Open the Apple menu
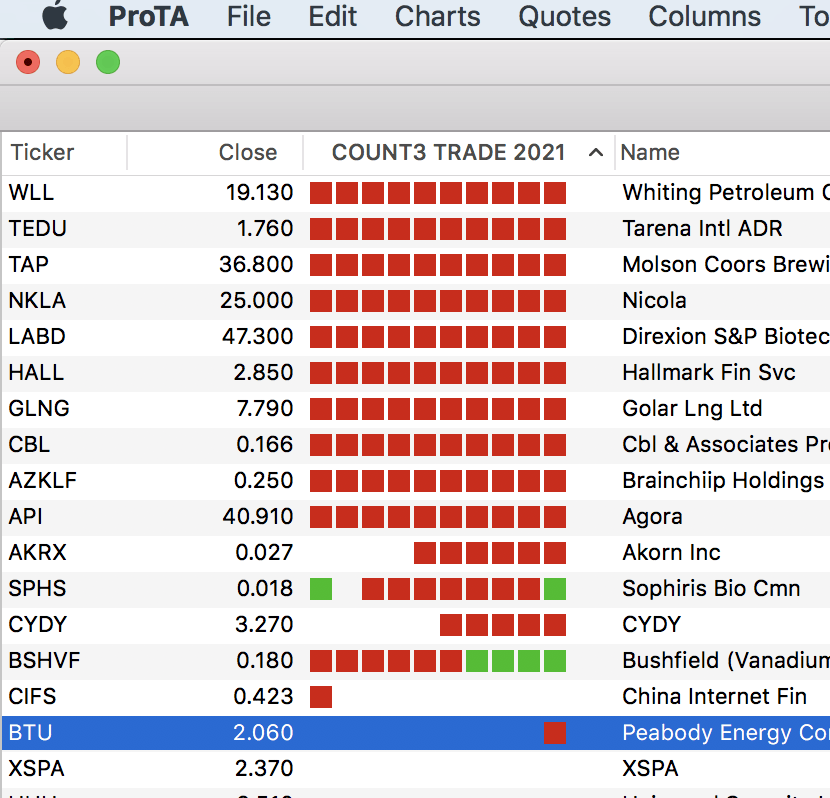The image size is (830, 798). (55, 17)
